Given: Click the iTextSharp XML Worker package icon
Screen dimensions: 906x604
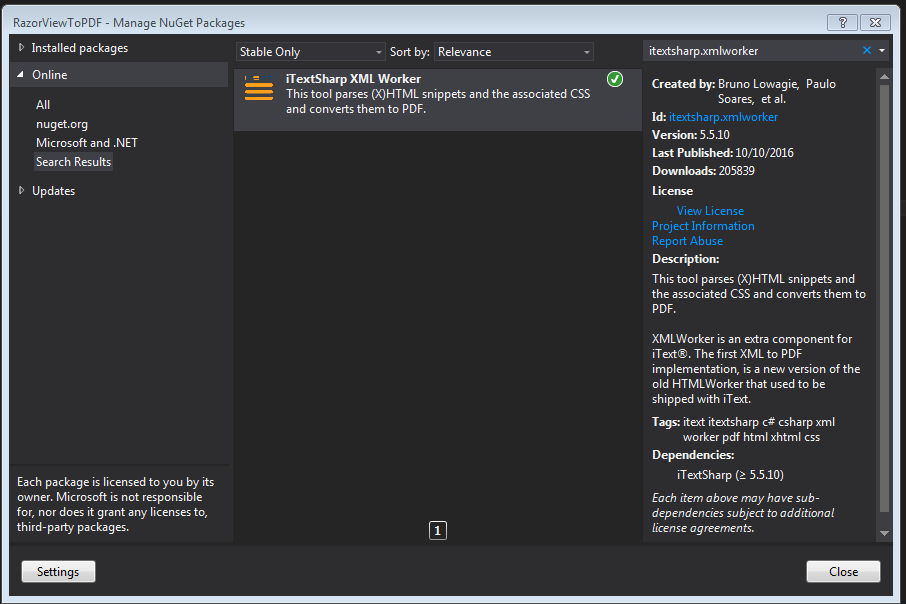Looking at the screenshot, I should pos(259,88).
